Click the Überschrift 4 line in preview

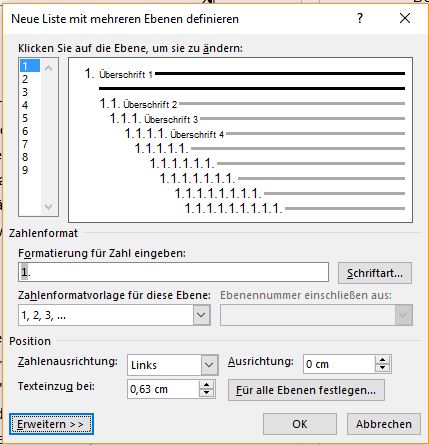click(x=265, y=134)
